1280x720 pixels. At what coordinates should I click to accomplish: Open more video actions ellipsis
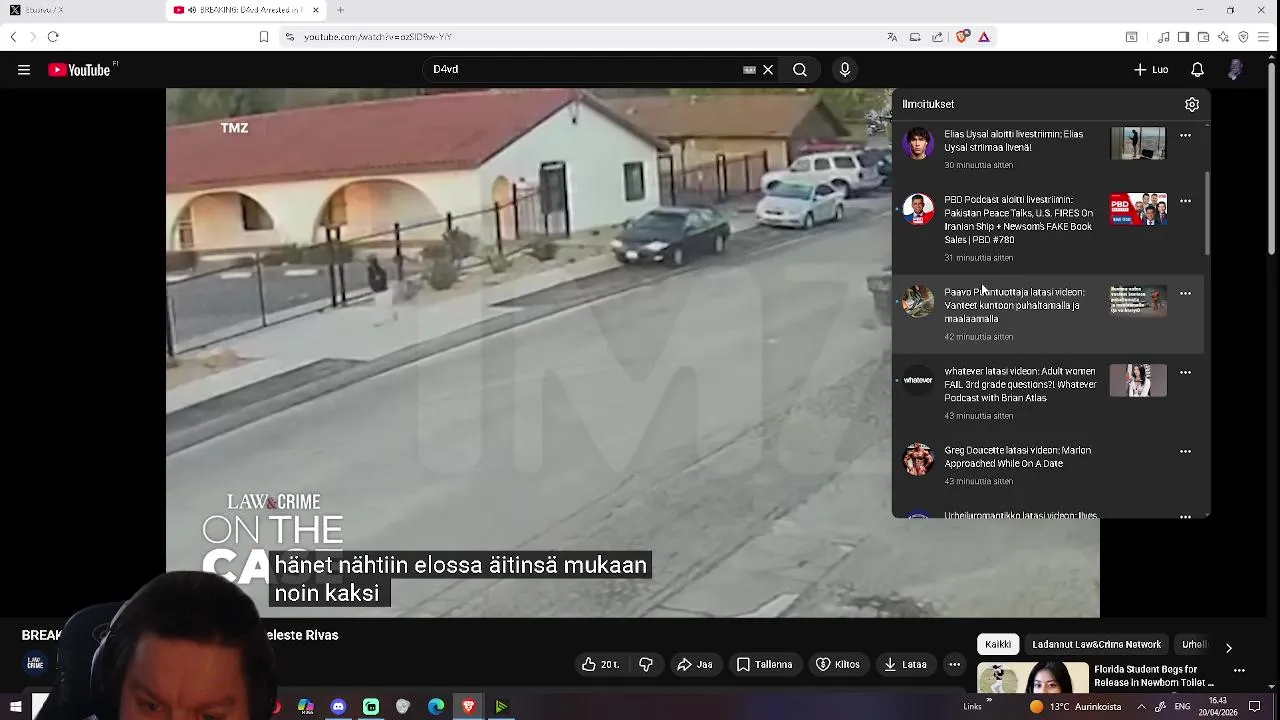point(955,664)
